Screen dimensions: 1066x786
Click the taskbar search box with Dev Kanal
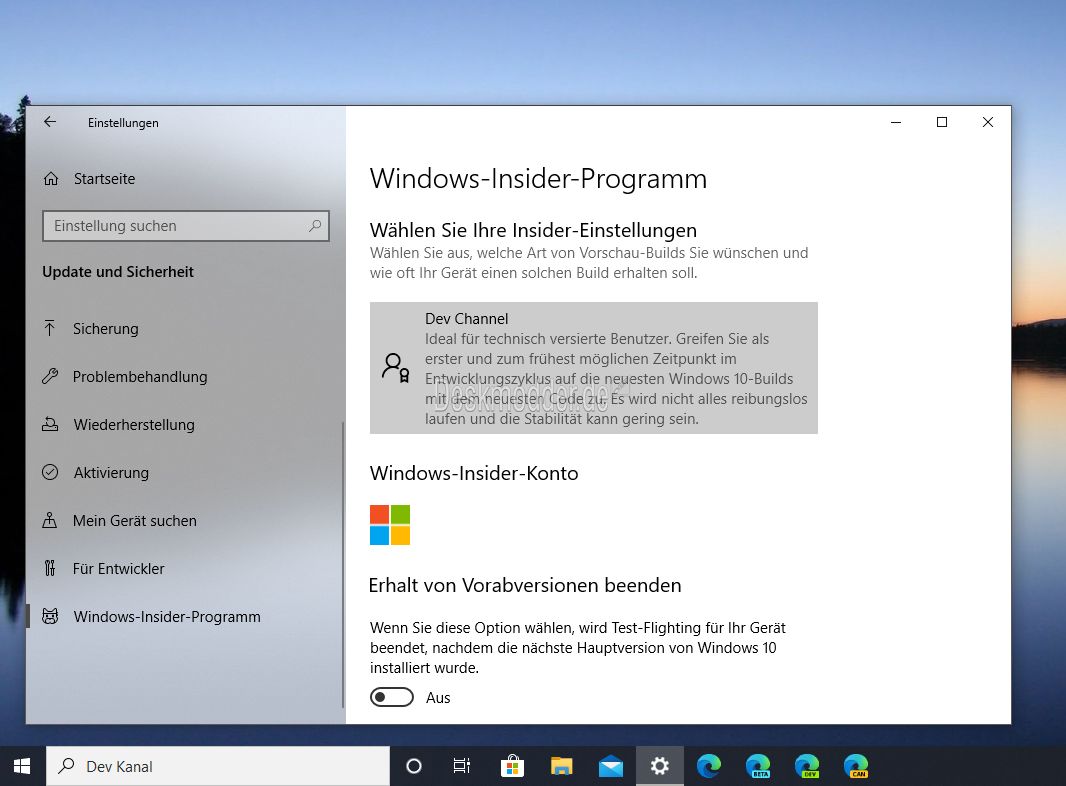218,766
